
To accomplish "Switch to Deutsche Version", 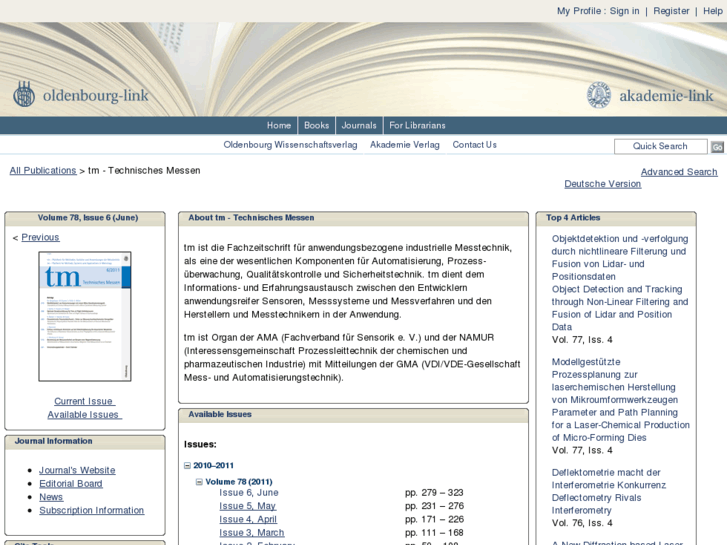I will pyautogui.click(x=602, y=184).
